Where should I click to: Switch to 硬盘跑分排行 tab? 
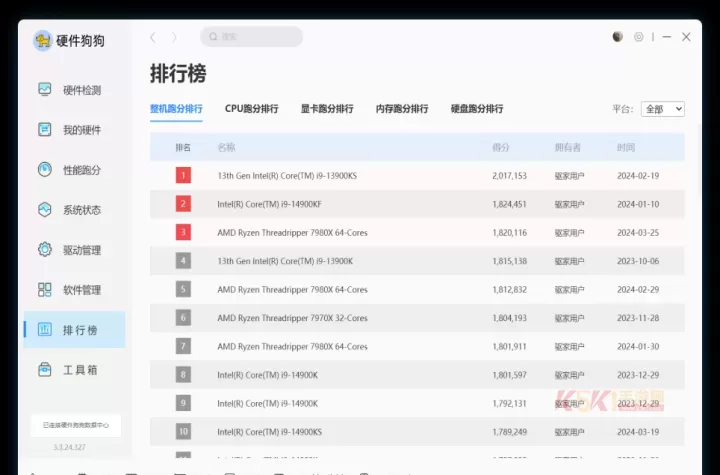pos(477,109)
